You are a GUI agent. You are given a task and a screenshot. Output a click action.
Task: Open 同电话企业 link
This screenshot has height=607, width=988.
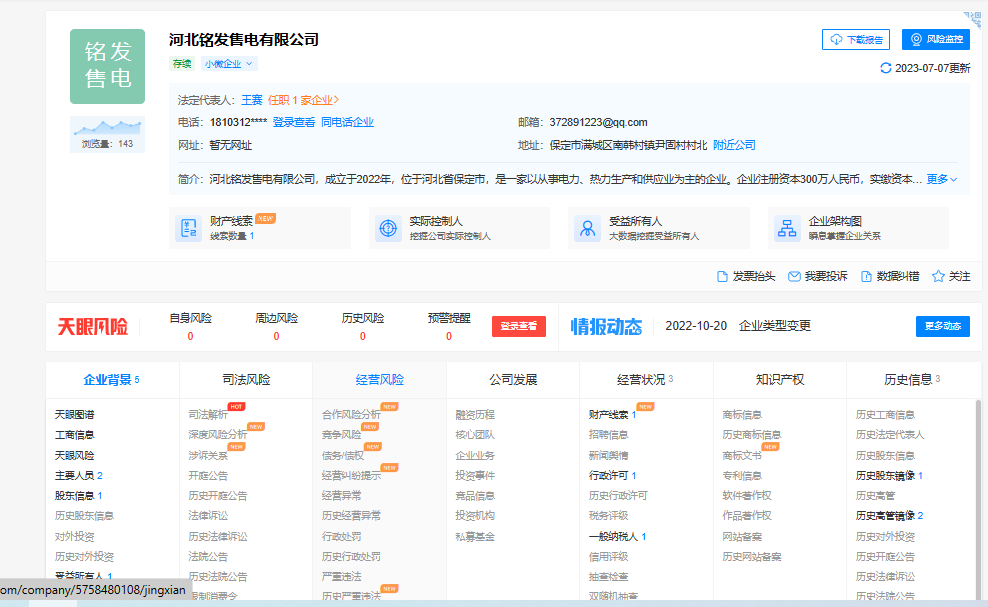347,122
